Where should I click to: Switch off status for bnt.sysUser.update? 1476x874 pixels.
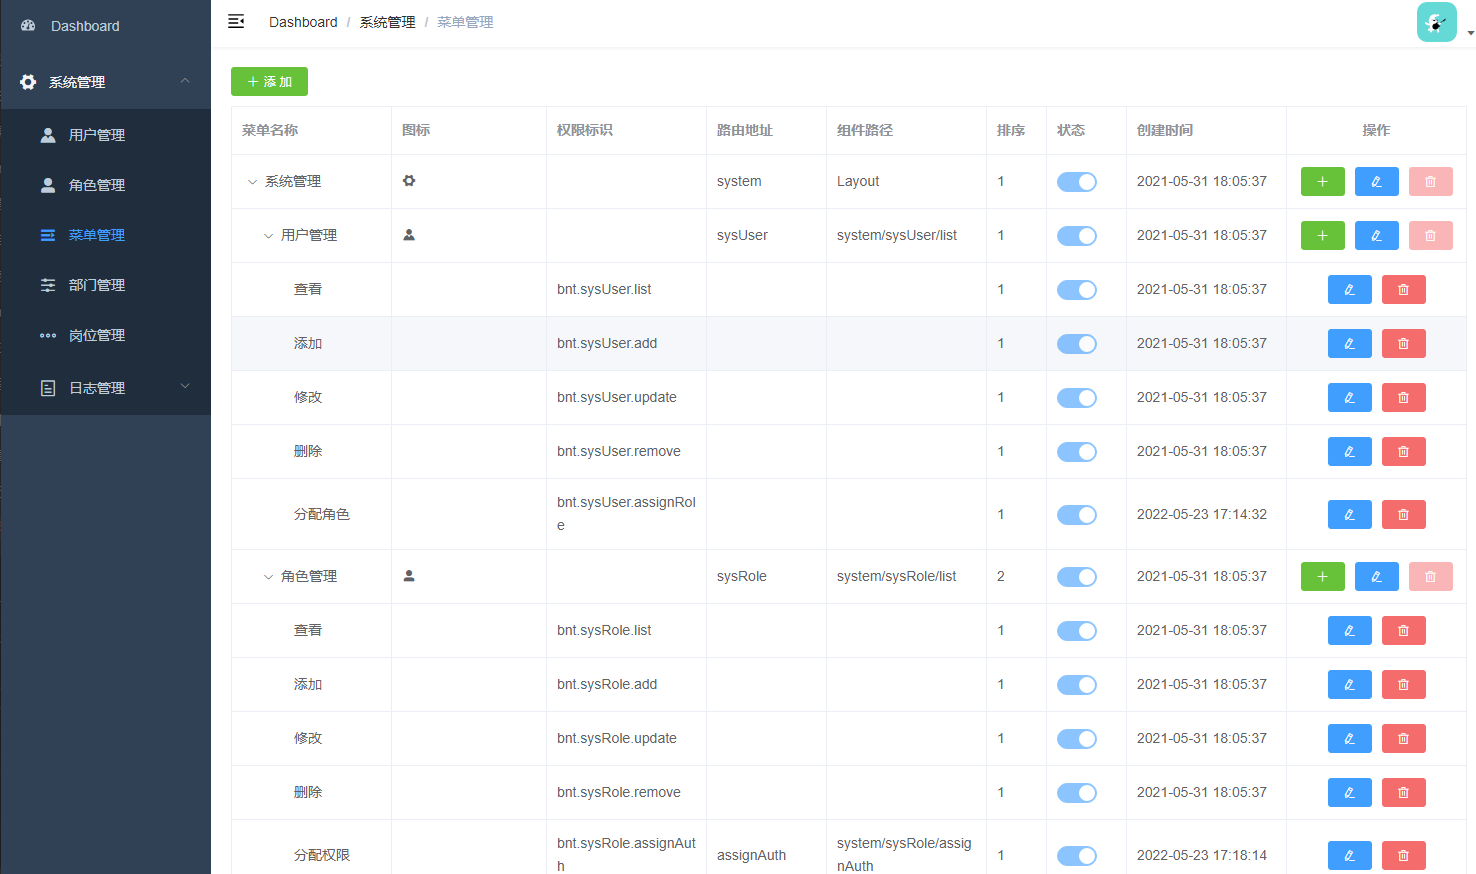pyautogui.click(x=1077, y=398)
